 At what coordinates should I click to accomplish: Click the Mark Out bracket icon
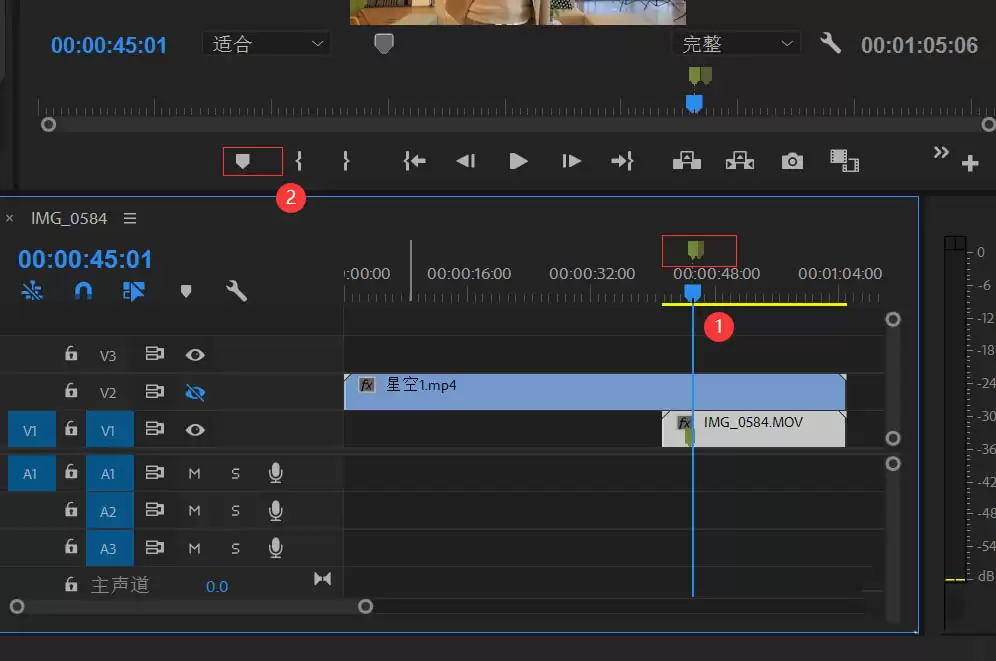point(346,161)
